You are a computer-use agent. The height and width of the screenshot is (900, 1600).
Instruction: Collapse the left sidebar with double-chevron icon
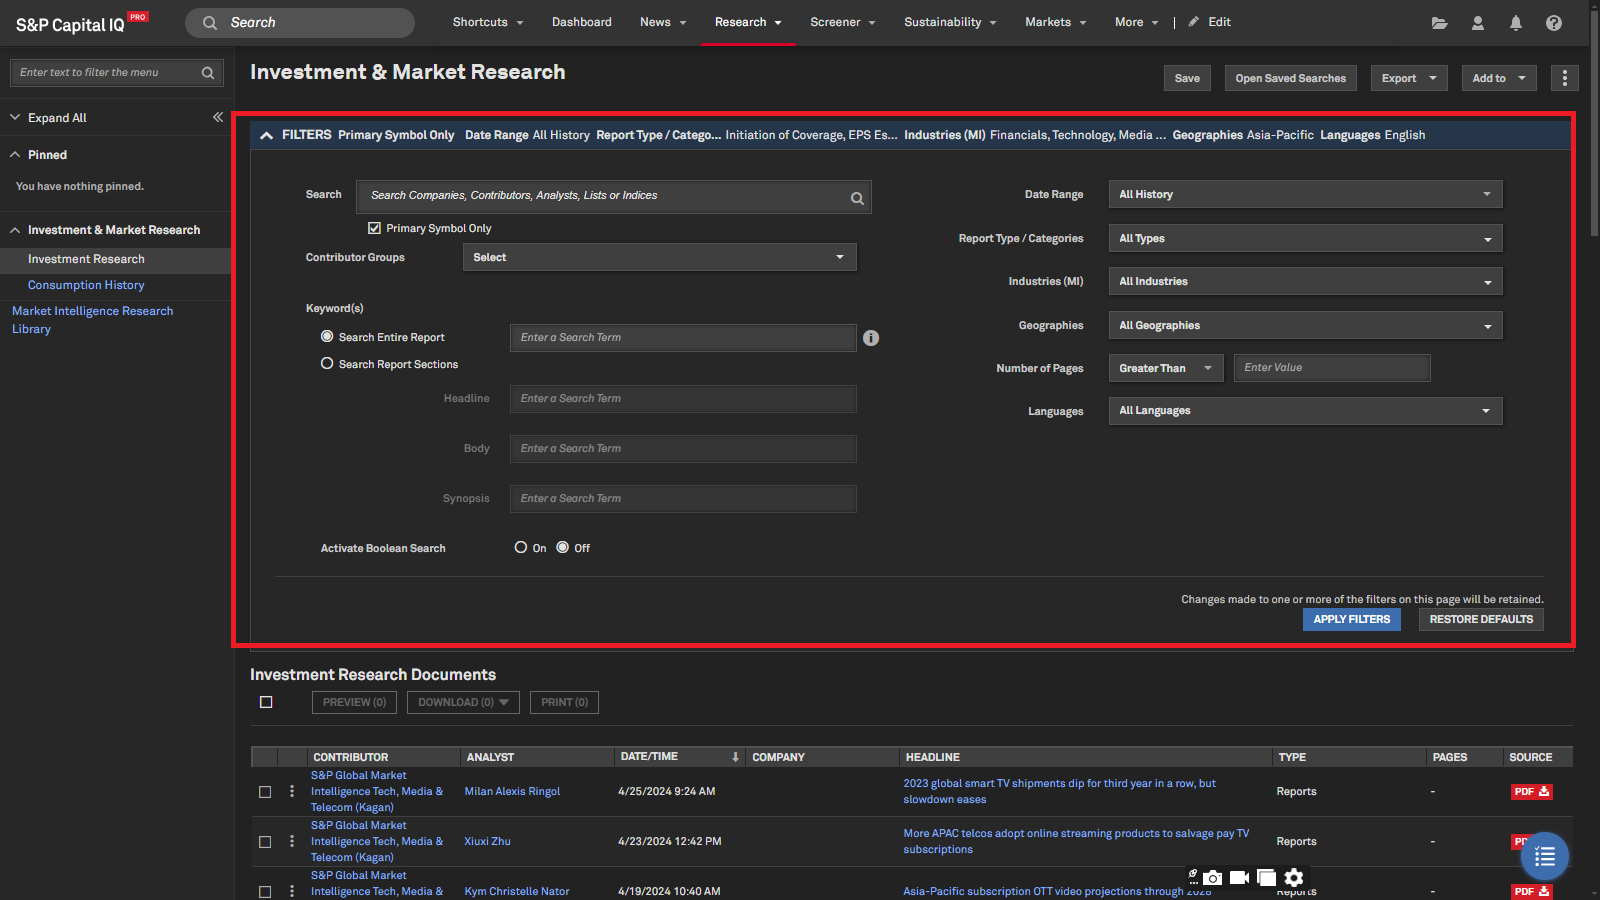pos(218,117)
